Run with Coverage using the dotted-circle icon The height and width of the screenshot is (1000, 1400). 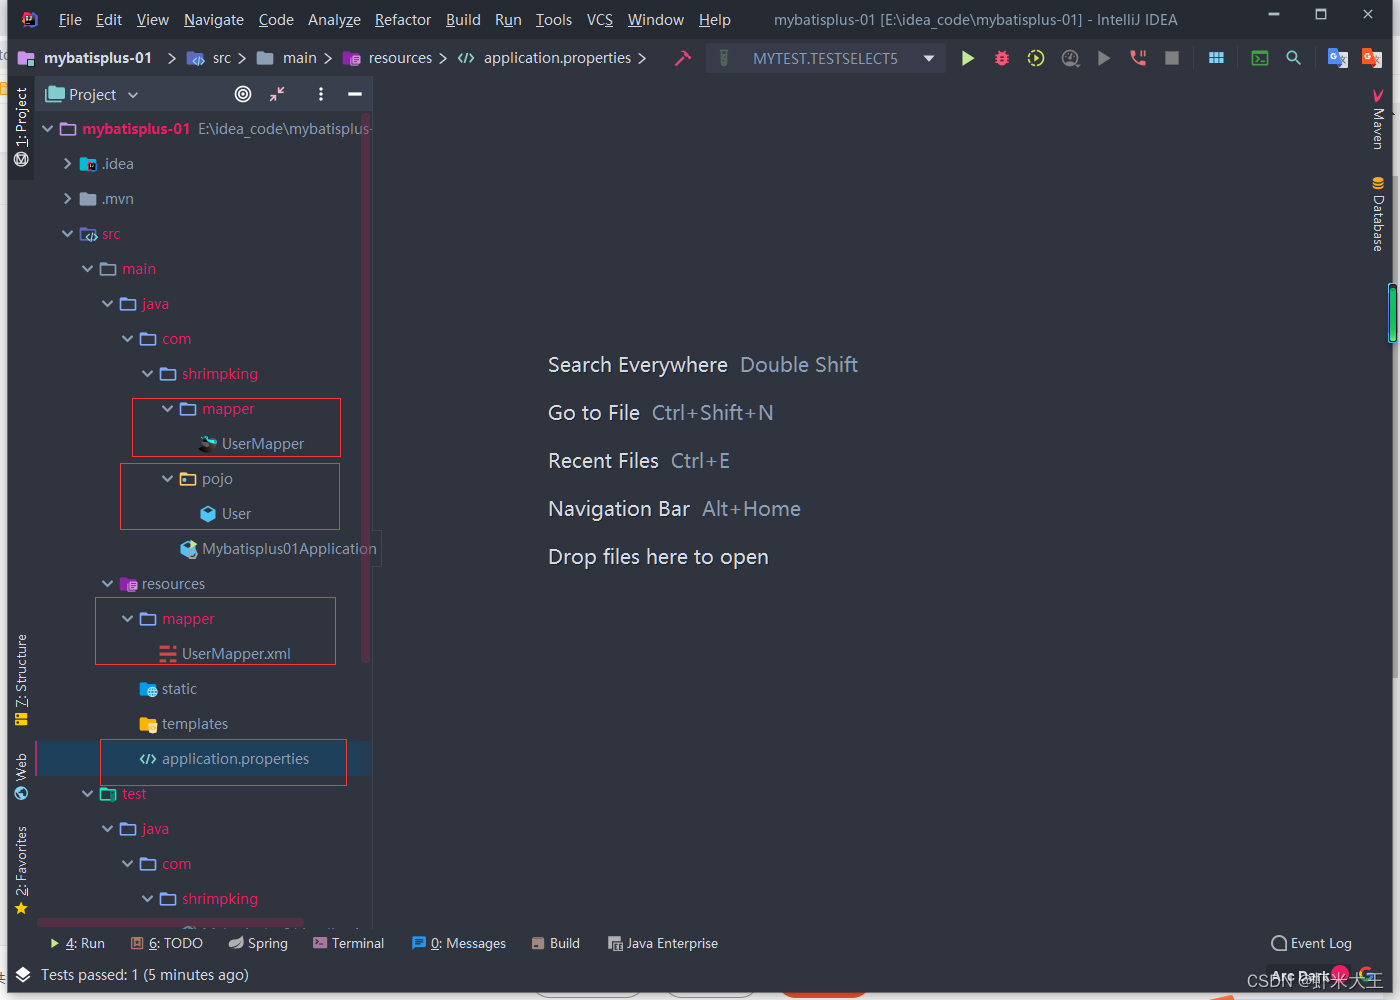click(1035, 57)
